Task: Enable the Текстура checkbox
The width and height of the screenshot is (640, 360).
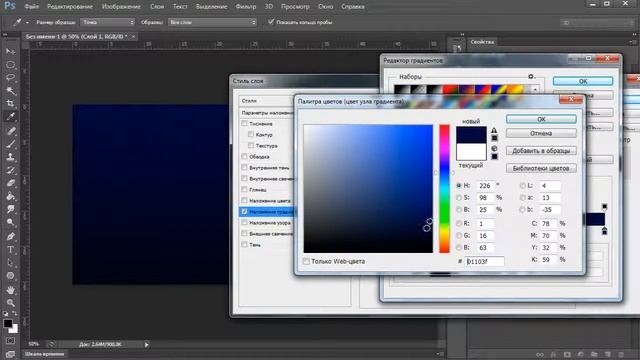Action: pos(251,145)
